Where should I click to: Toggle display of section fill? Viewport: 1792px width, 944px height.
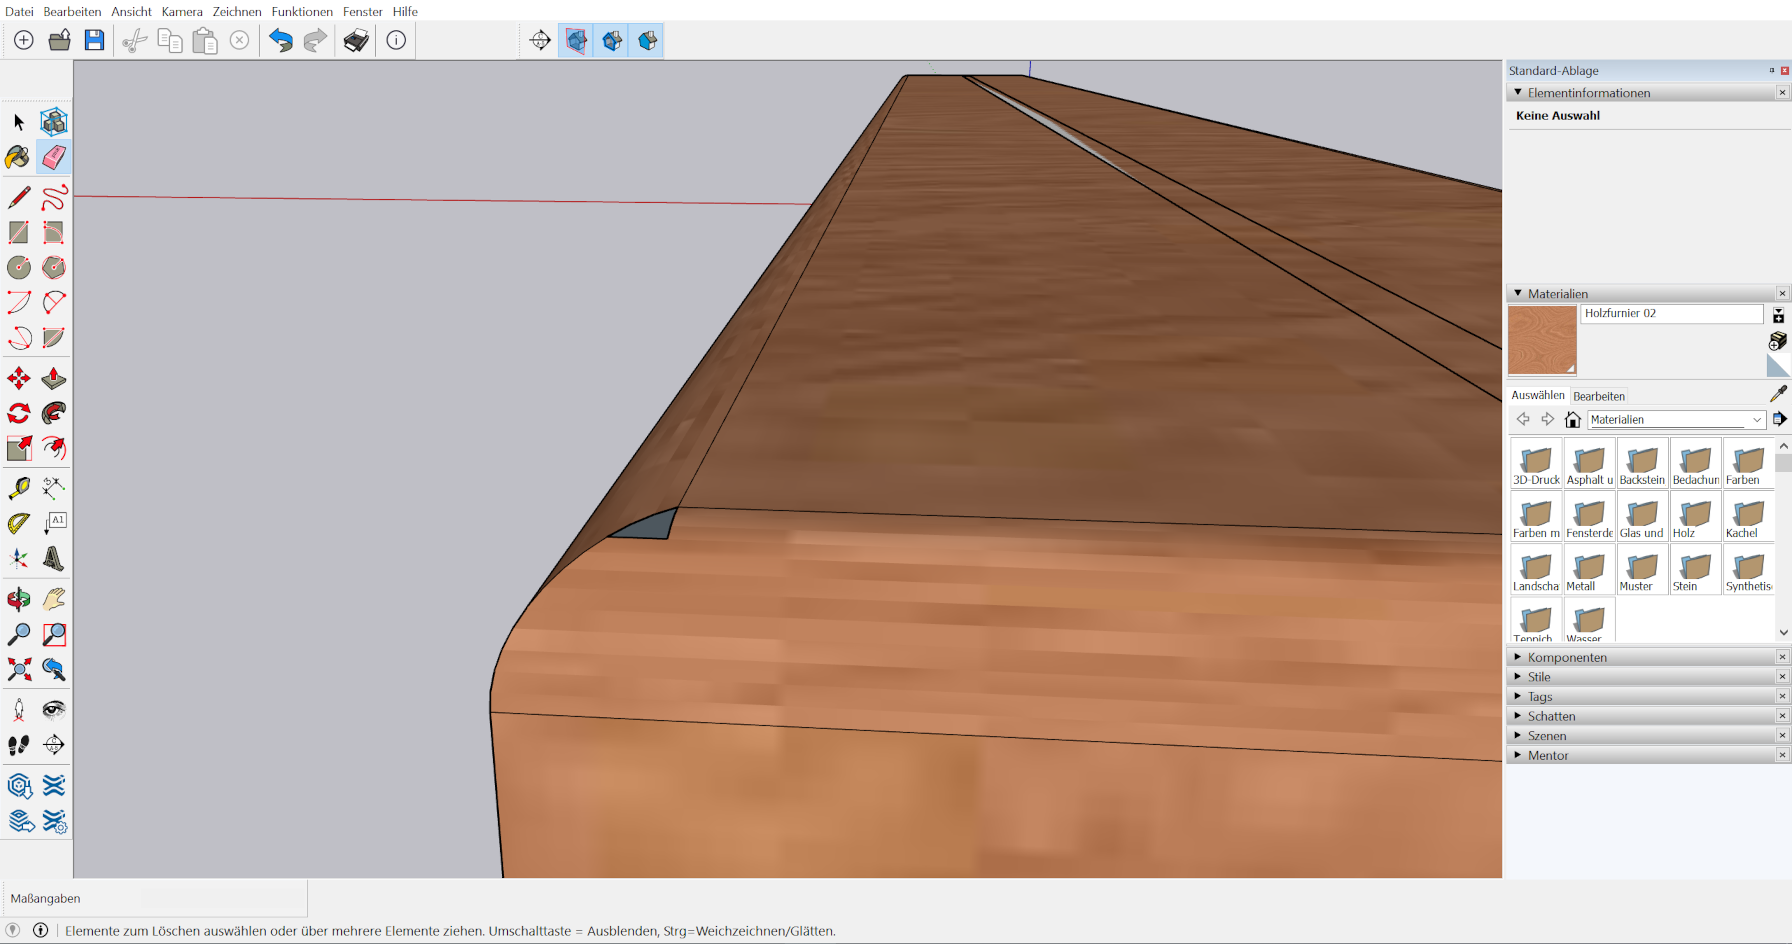click(647, 41)
